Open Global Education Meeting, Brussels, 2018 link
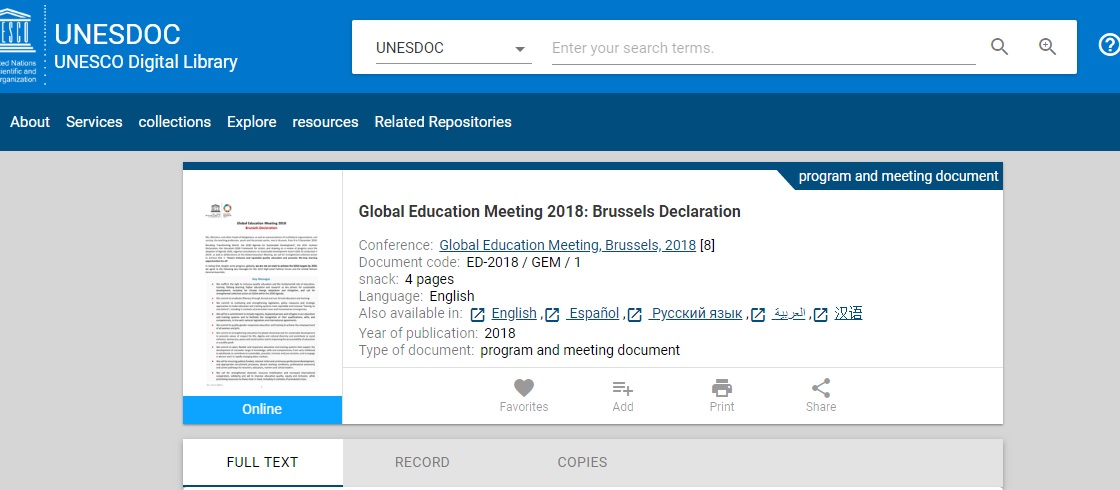The height and width of the screenshot is (490, 1120). pyautogui.click(x=567, y=245)
